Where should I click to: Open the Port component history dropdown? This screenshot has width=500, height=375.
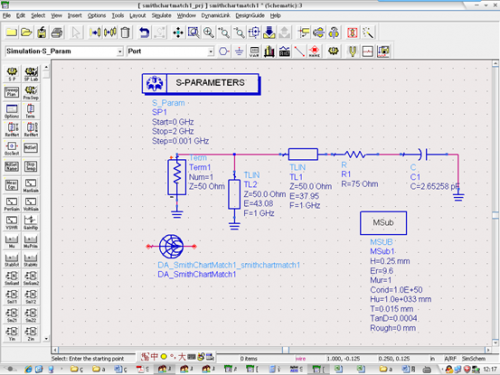[x=211, y=51]
